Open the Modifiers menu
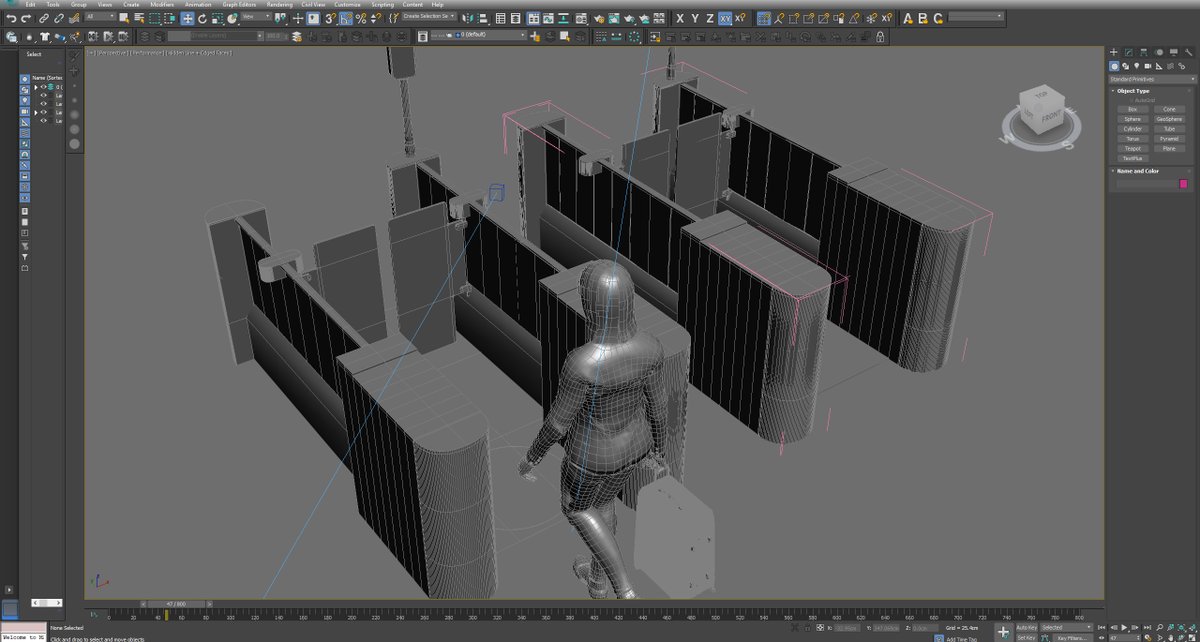Screen dimensions: 1200x642 point(162,4)
